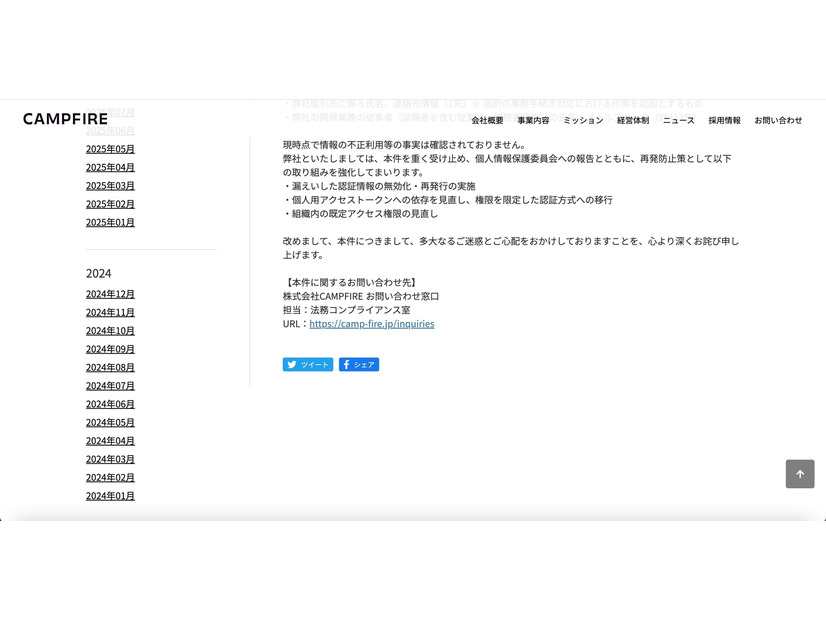
Task: Open the 2024年12月 archive link
Action: pos(110,294)
